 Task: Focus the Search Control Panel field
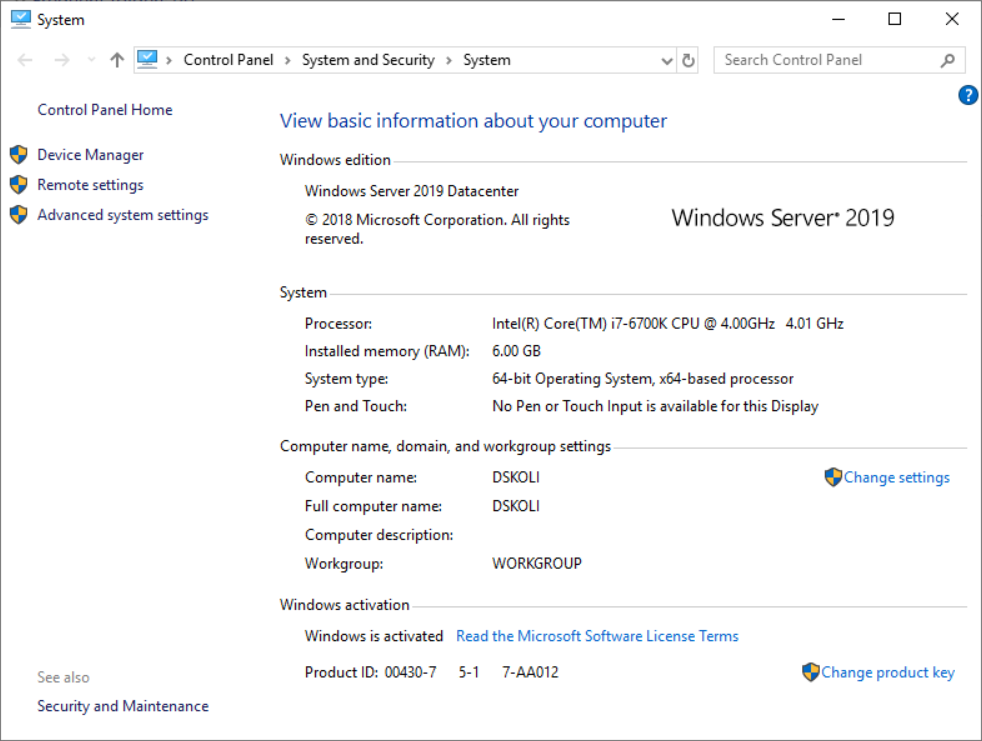click(x=839, y=60)
